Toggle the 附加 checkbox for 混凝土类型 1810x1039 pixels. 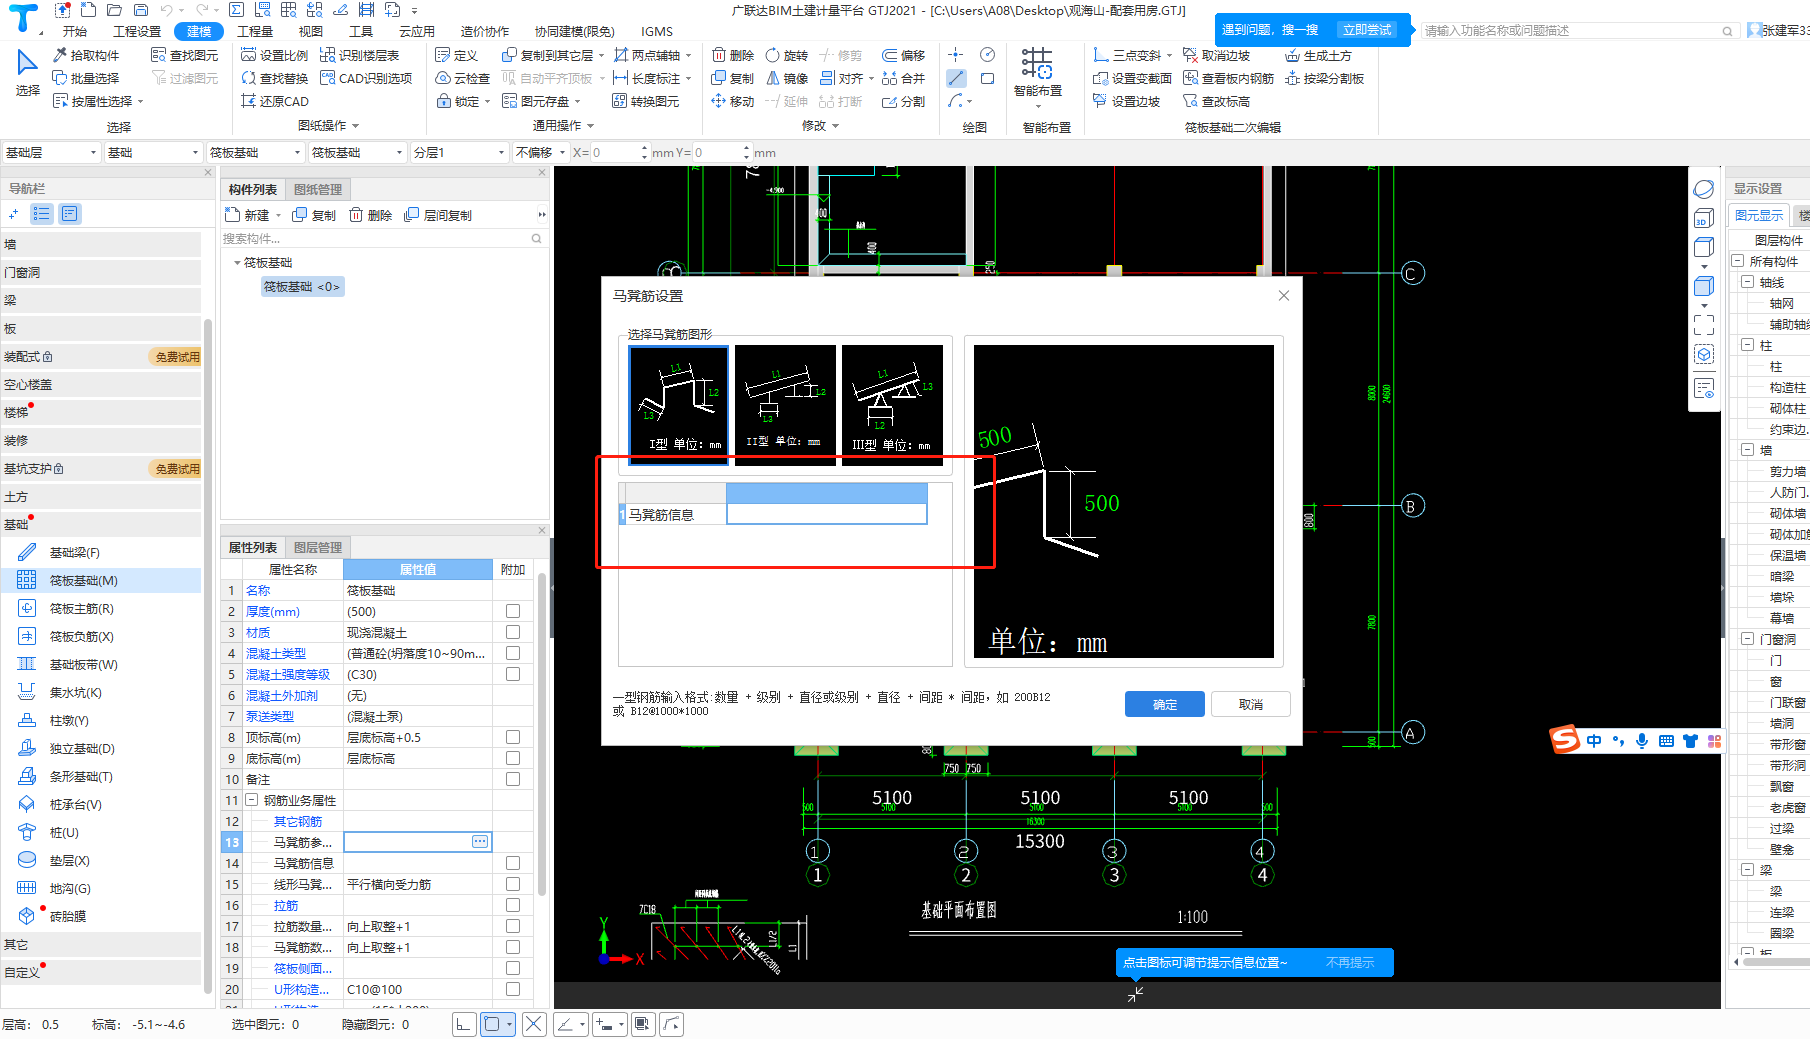tap(513, 653)
